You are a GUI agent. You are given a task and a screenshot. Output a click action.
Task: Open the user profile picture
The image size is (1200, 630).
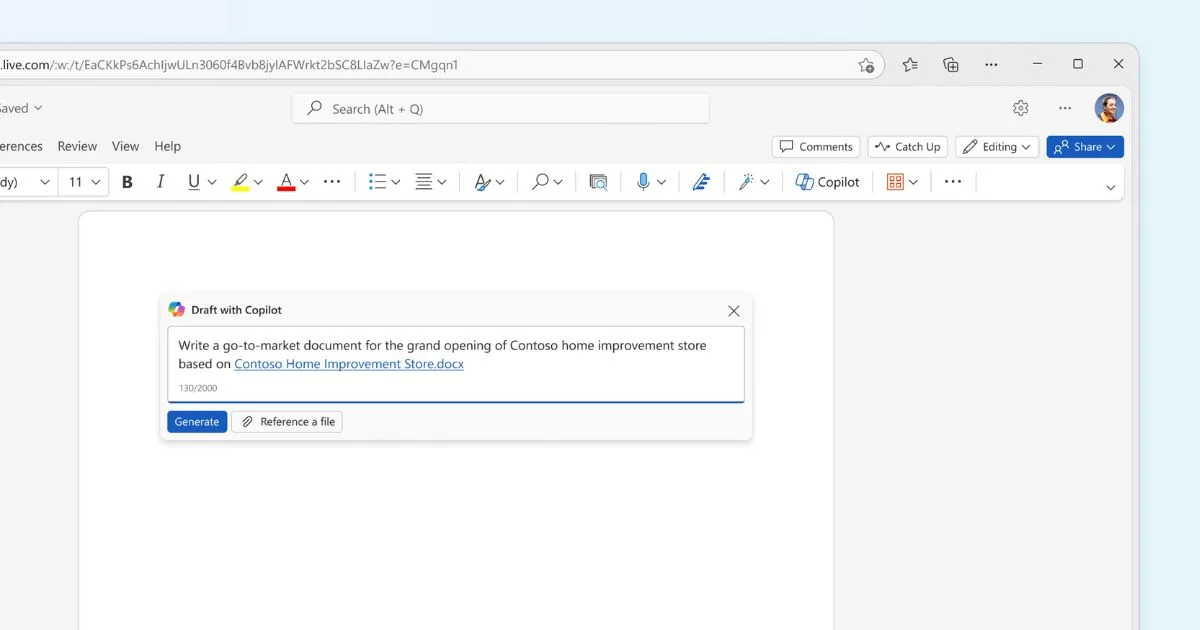pos(1109,108)
